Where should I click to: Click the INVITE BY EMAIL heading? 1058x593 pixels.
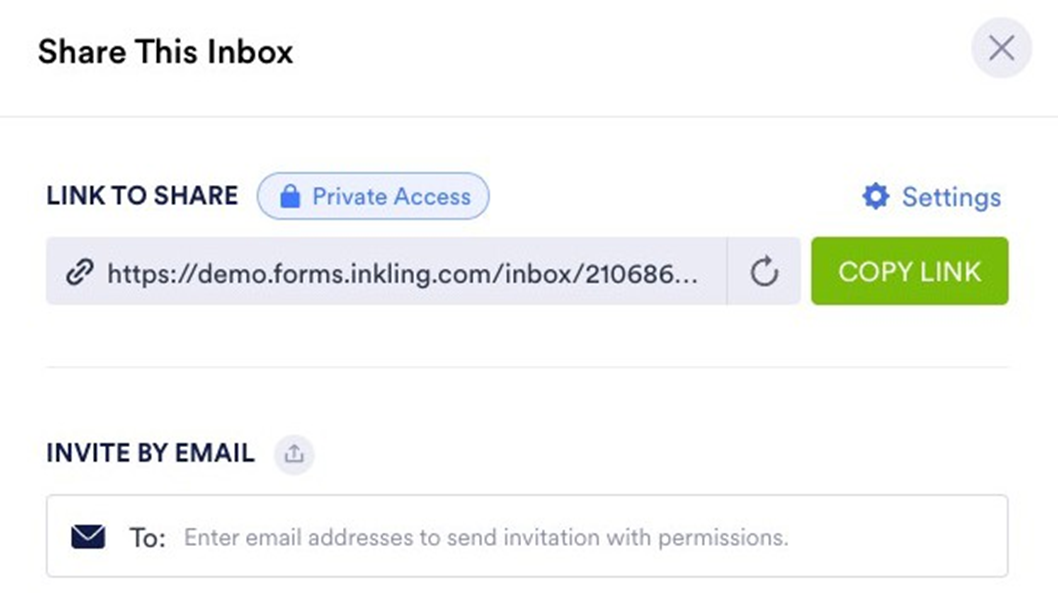(x=150, y=453)
